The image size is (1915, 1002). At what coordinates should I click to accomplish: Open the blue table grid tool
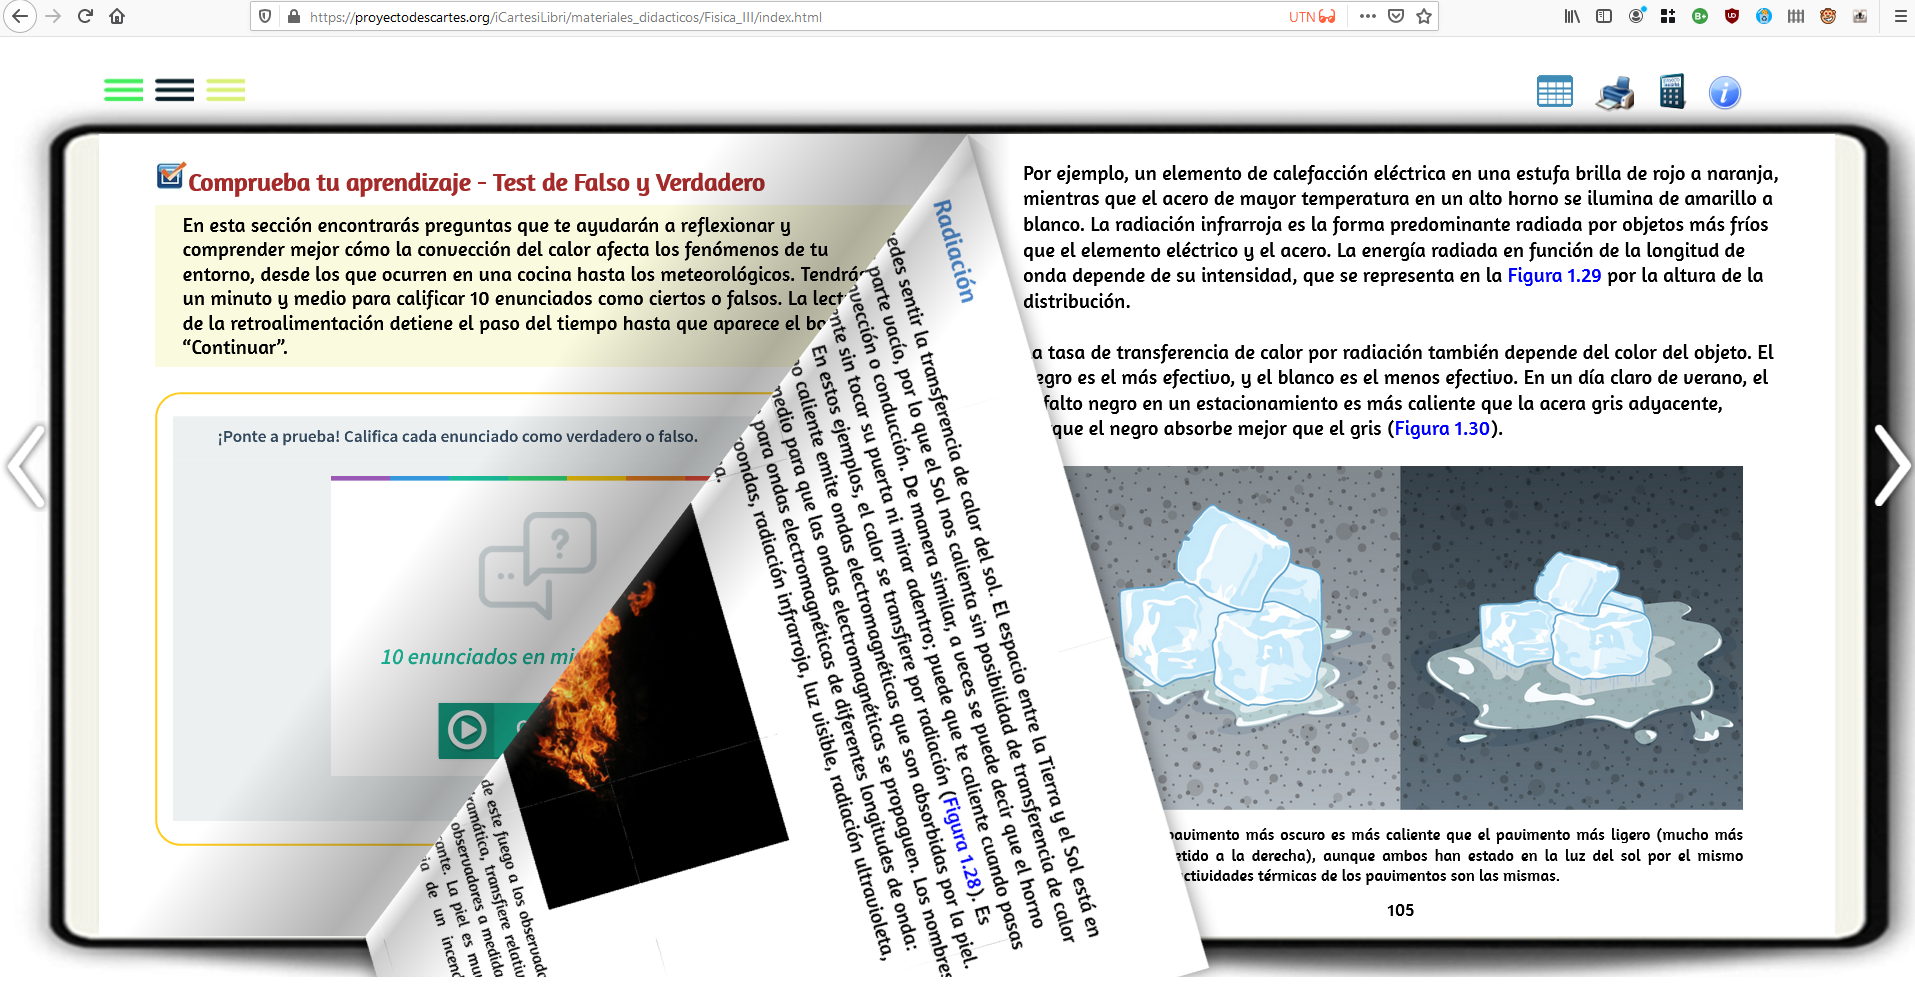coord(1555,92)
